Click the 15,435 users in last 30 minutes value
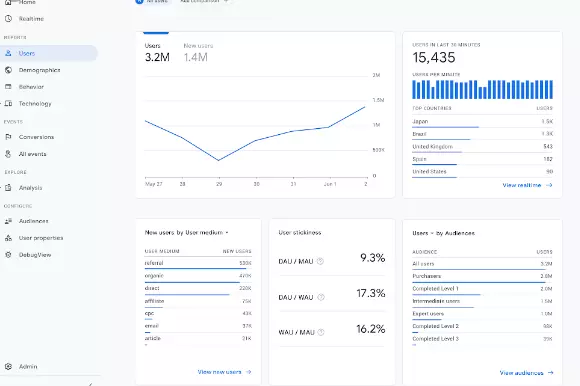This screenshot has width=580, height=386. pos(434,58)
